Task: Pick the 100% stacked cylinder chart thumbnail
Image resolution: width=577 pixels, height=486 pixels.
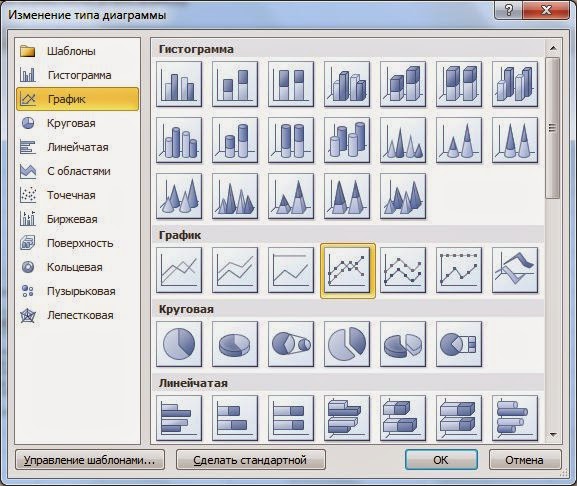Action: click(x=291, y=140)
